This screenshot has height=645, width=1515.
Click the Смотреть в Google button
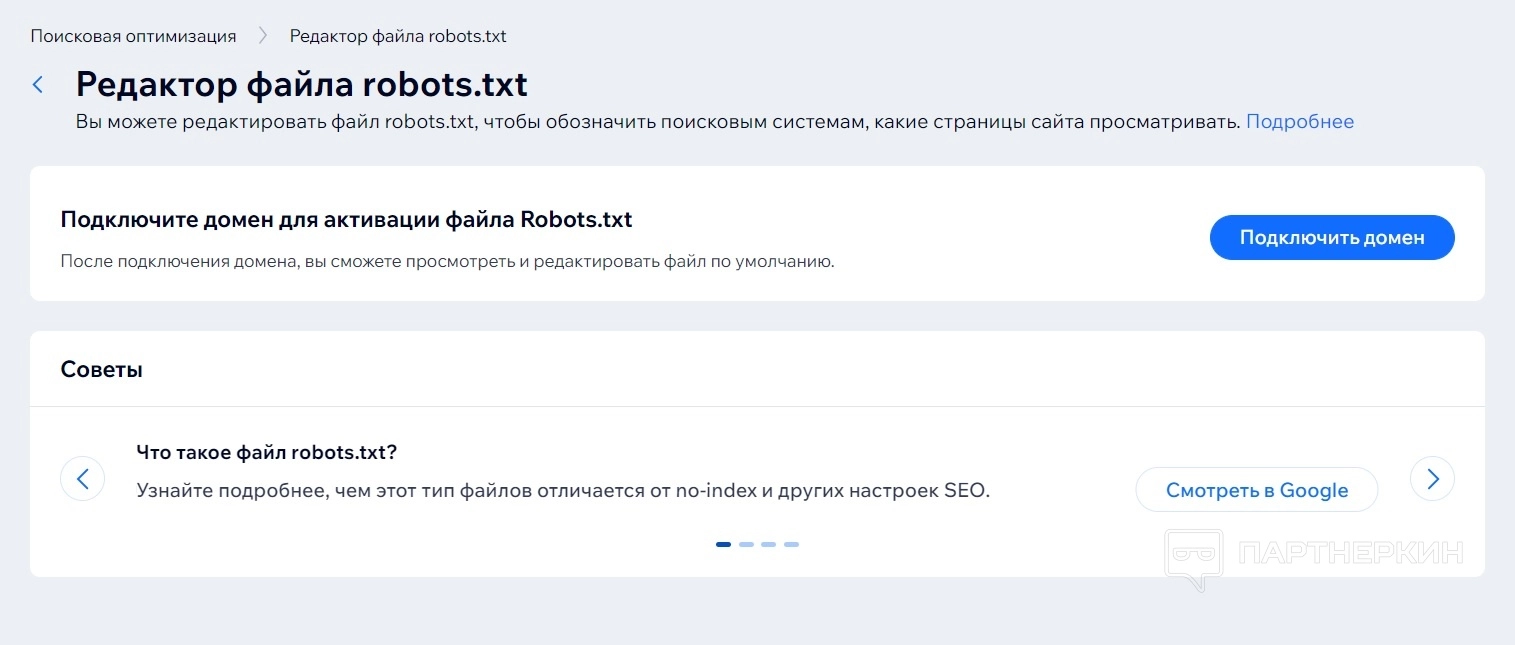point(1257,490)
